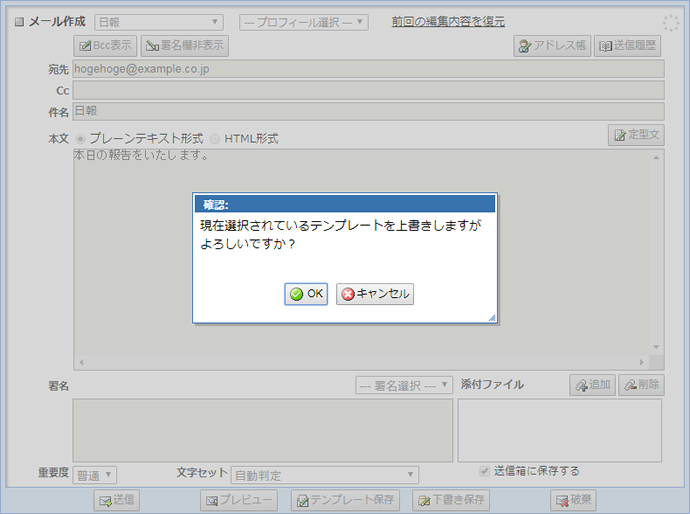Click the Bcc表示 pencil icon
The image size is (690, 514).
[x=85, y=46]
